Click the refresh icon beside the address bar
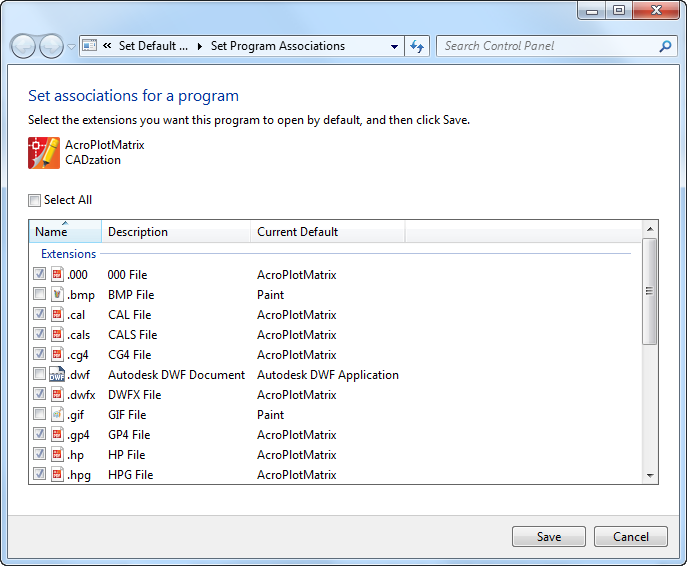The width and height of the screenshot is (687, 566). click(417, 46)
